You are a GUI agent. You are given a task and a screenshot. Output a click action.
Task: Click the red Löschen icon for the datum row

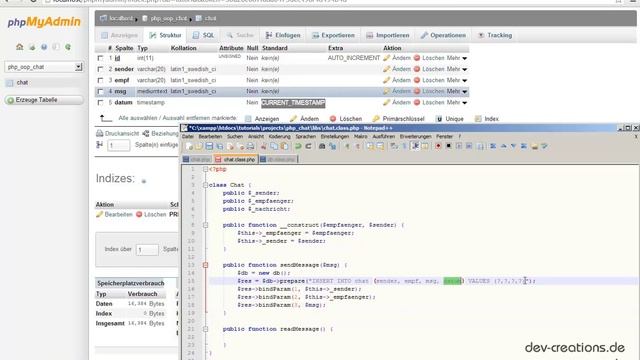pyautogui.click(x=417, y=102)
